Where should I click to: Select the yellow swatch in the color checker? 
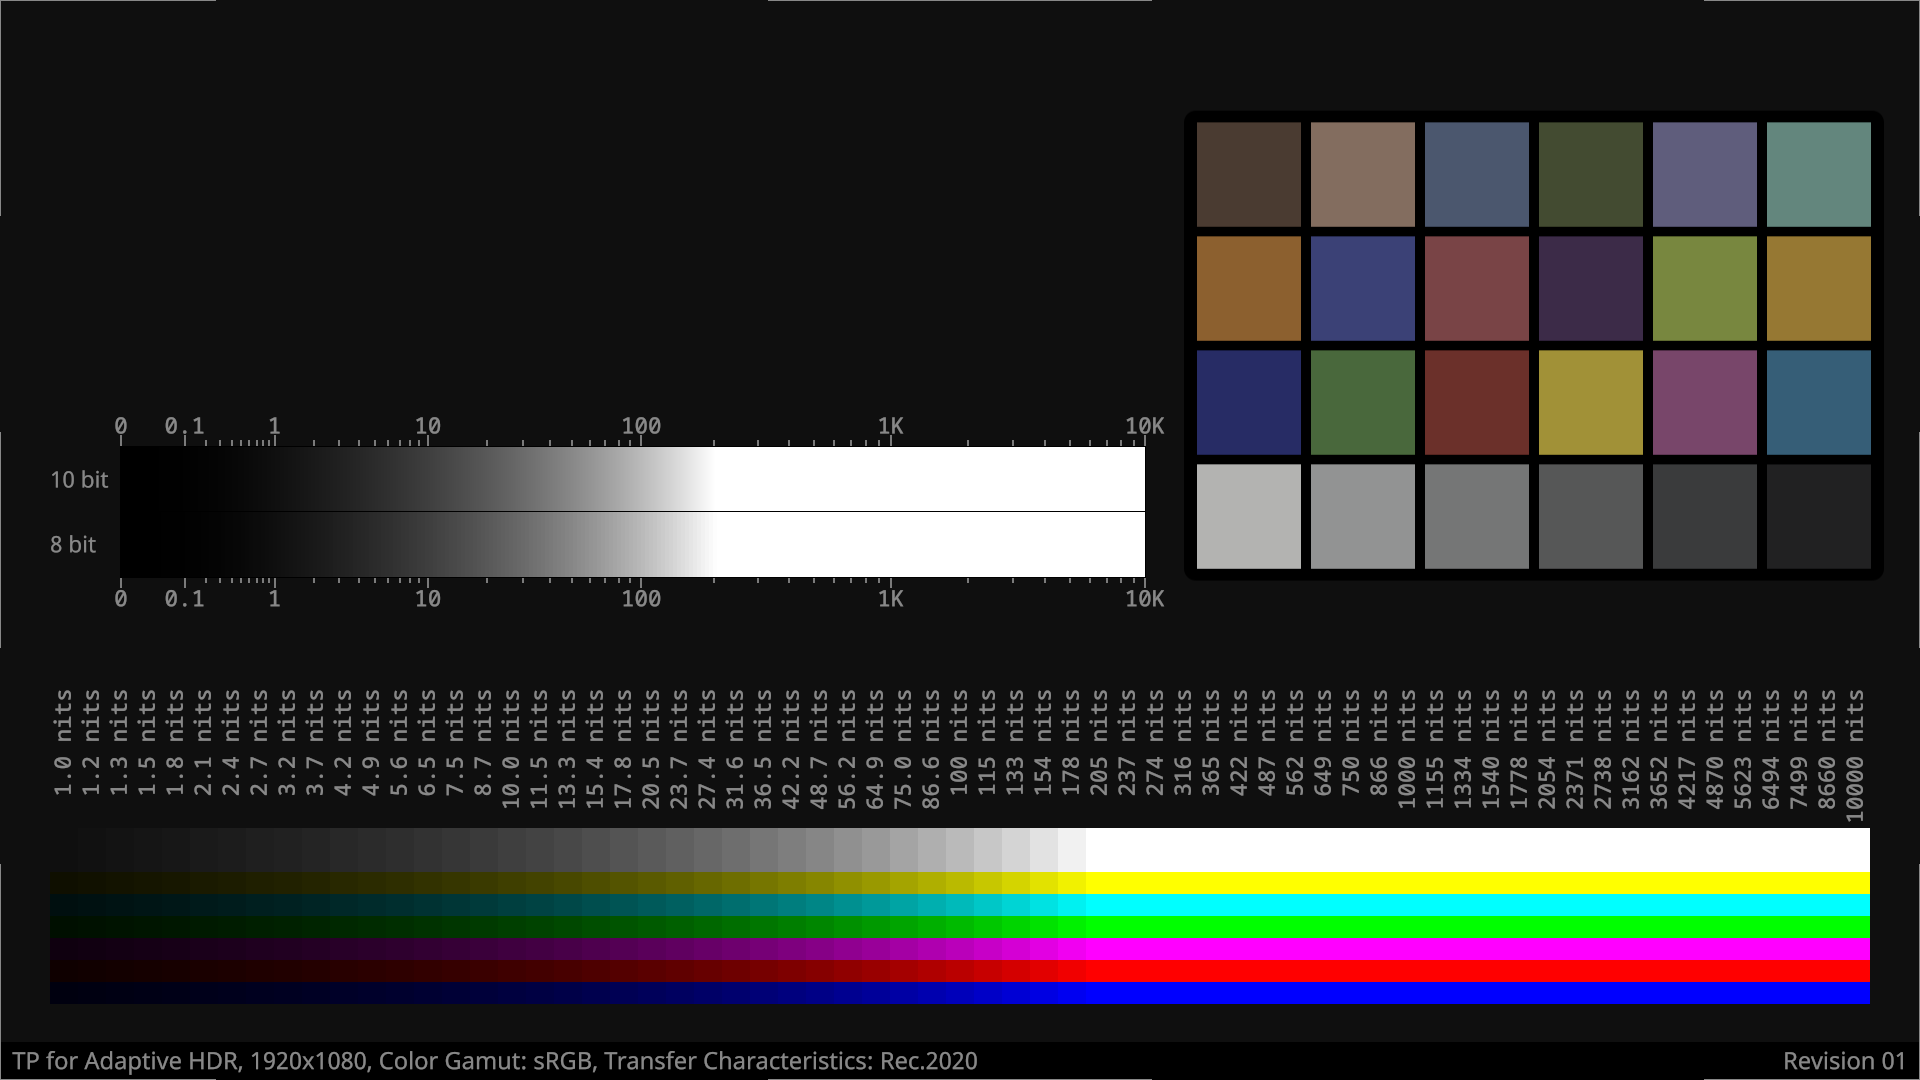click(x=1590, y=402)
